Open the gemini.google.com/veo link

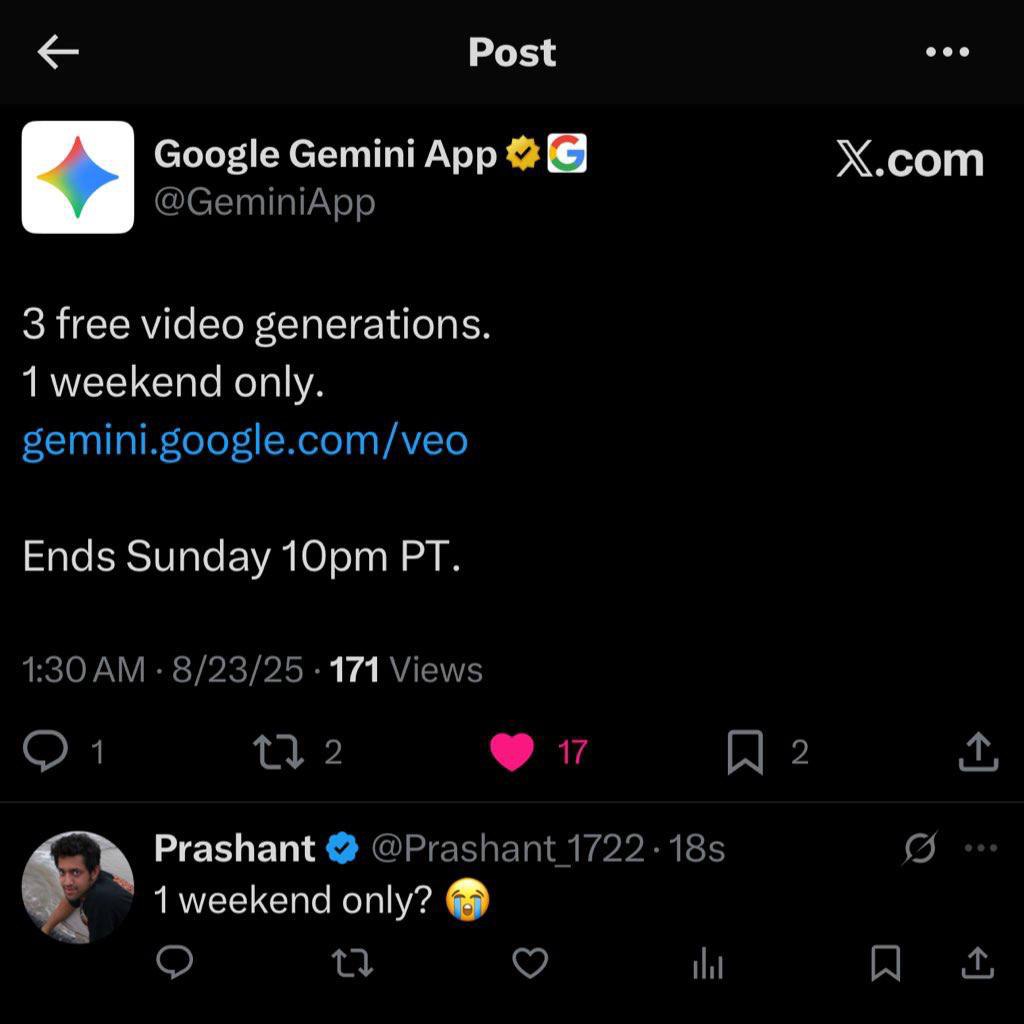click(245, 440)
